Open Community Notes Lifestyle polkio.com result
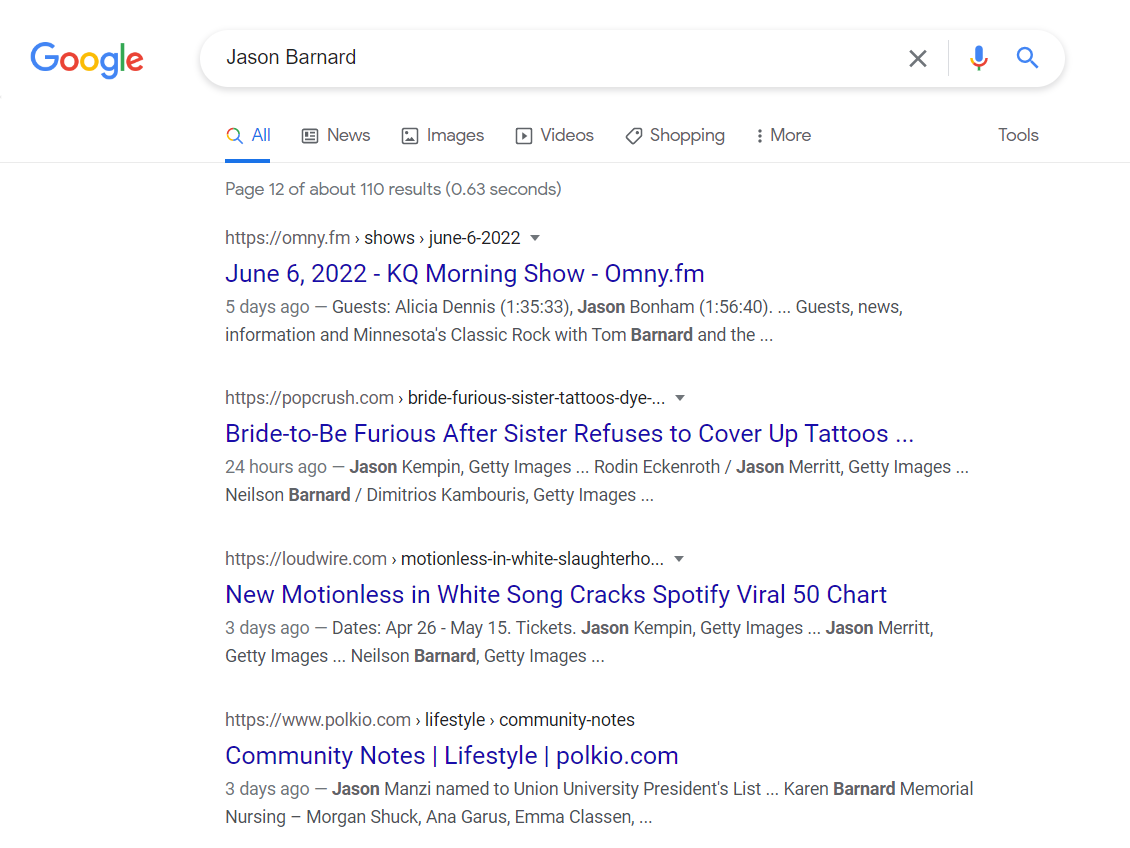The width and height of the screenshot is (1130, 848). point(452,755)
